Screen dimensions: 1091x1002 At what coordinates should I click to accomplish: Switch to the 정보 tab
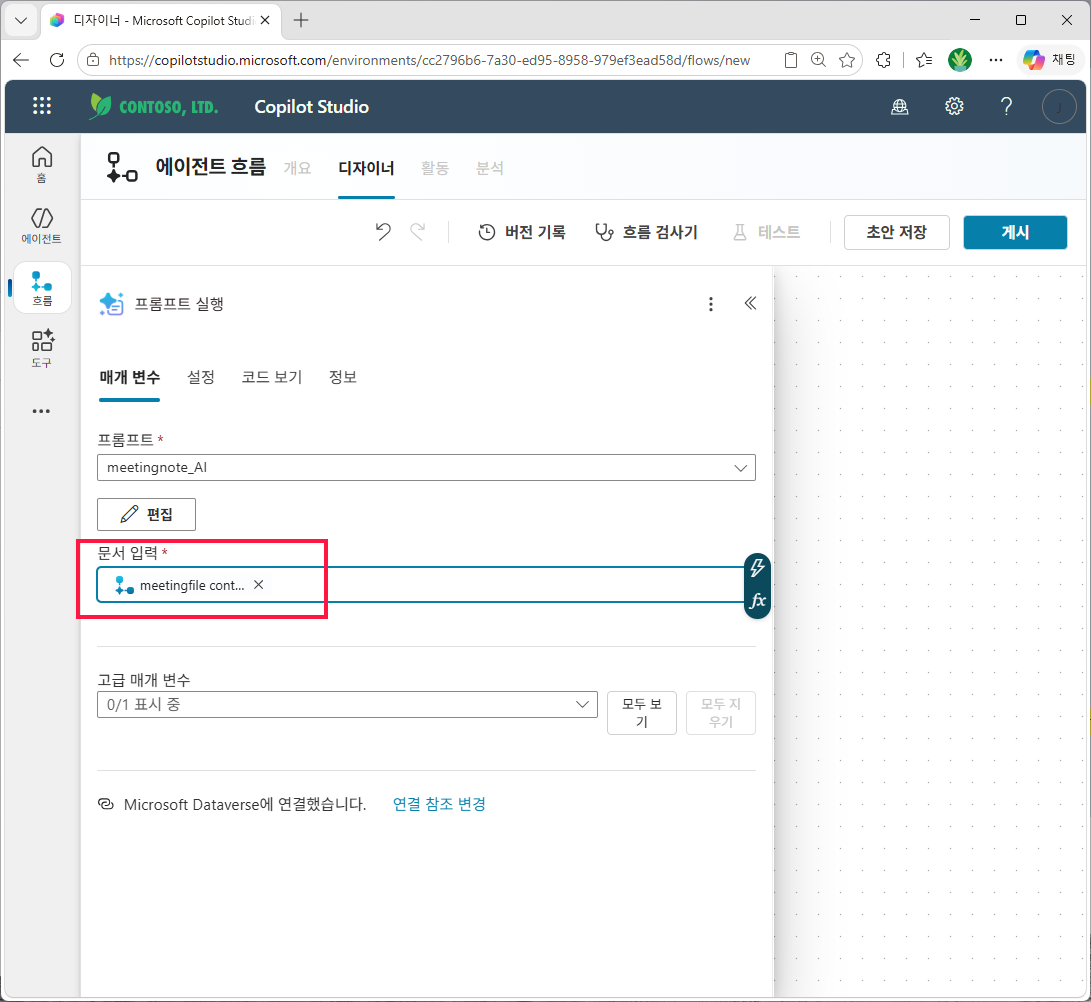point(343,377)
